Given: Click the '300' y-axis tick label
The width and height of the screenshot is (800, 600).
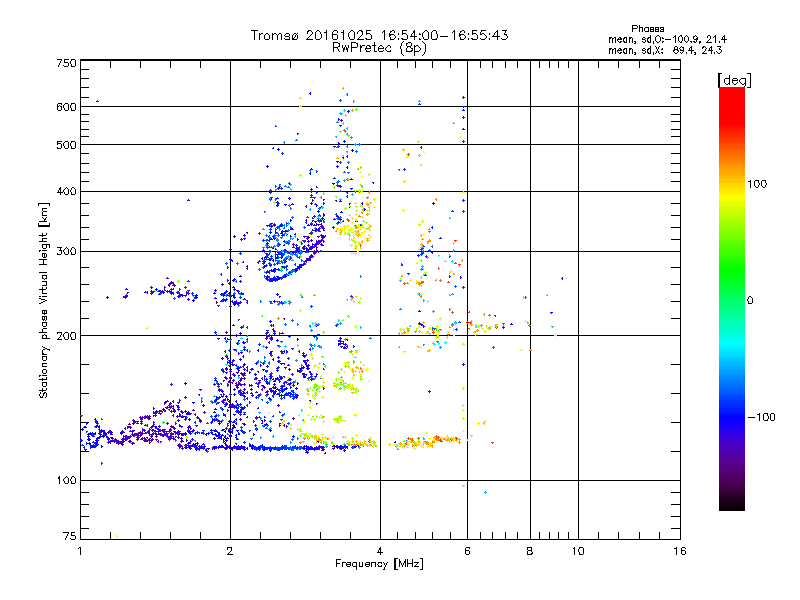Looking at the screenshot, I should click(x=66, y=251).
